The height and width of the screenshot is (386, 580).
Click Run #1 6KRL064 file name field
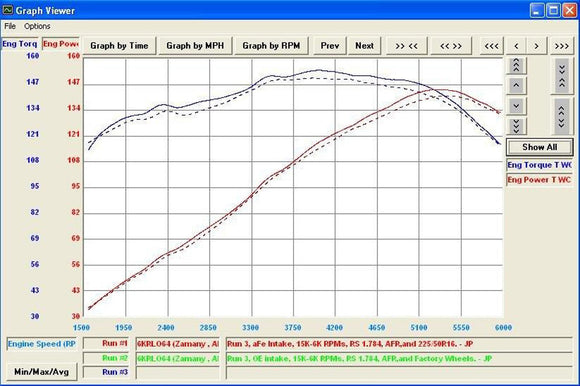click(178, 344)
